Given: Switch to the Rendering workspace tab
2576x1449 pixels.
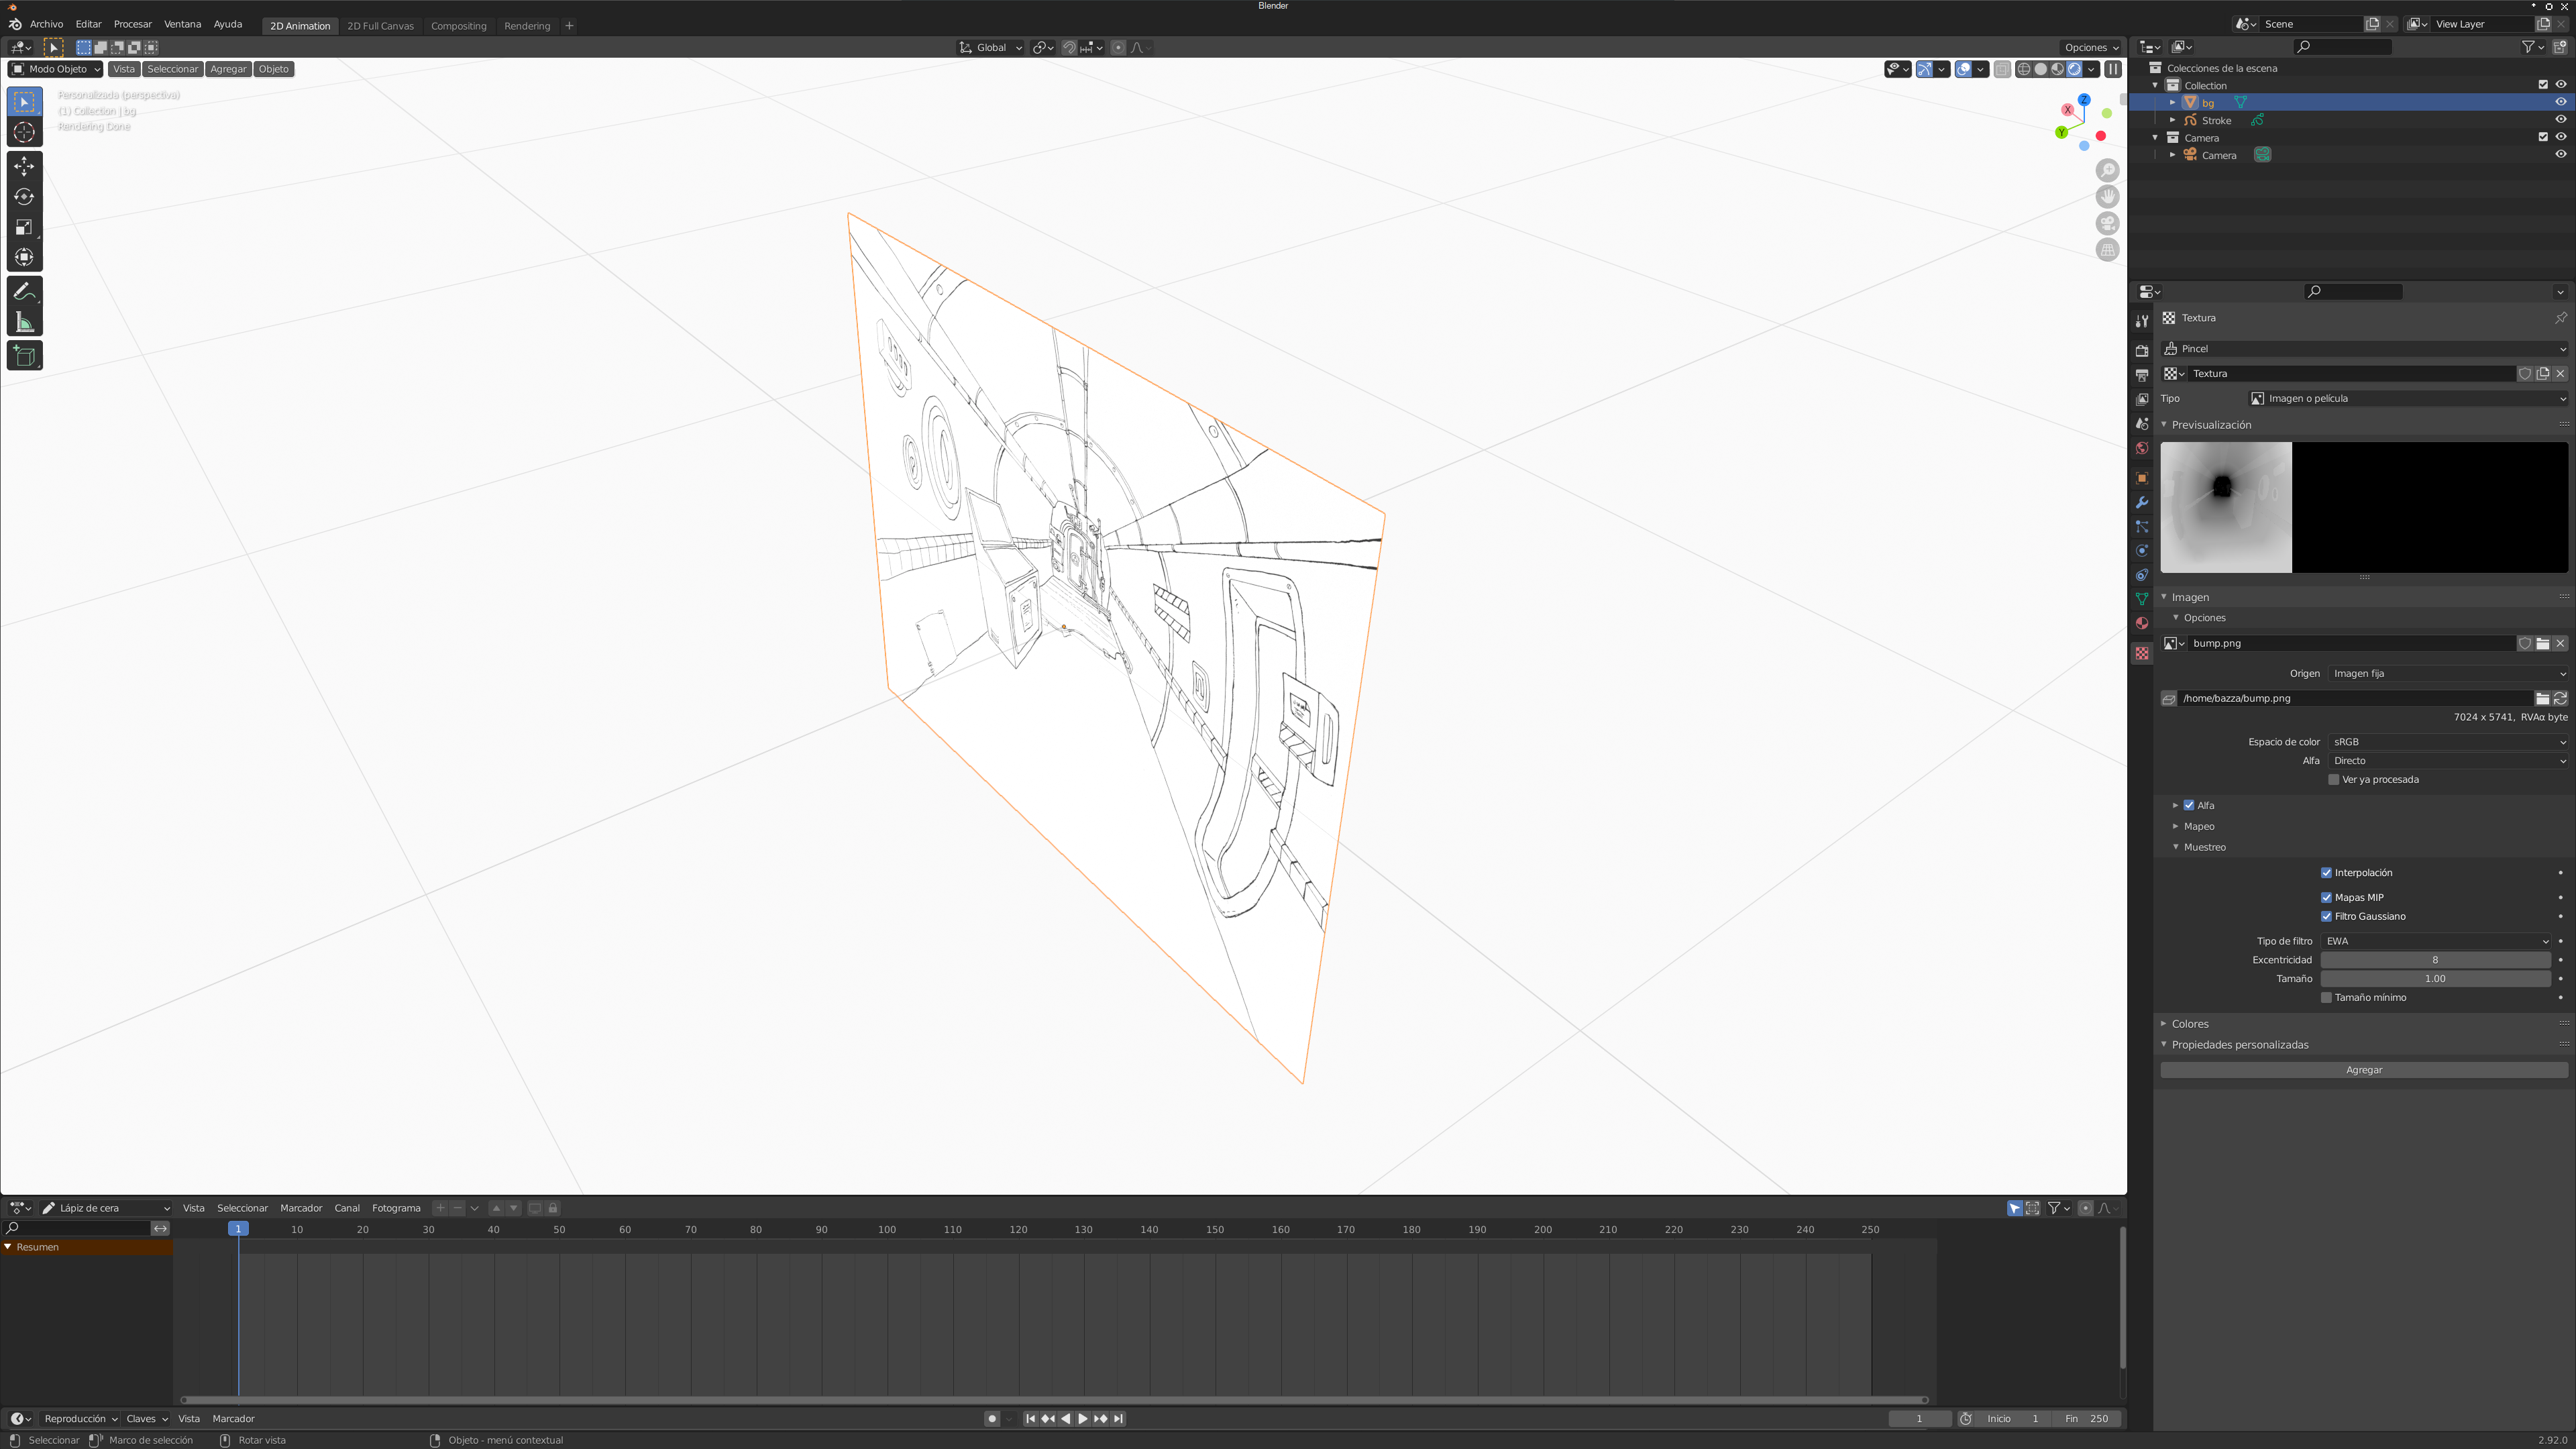Looking at the screenshot, I should 527,26.
